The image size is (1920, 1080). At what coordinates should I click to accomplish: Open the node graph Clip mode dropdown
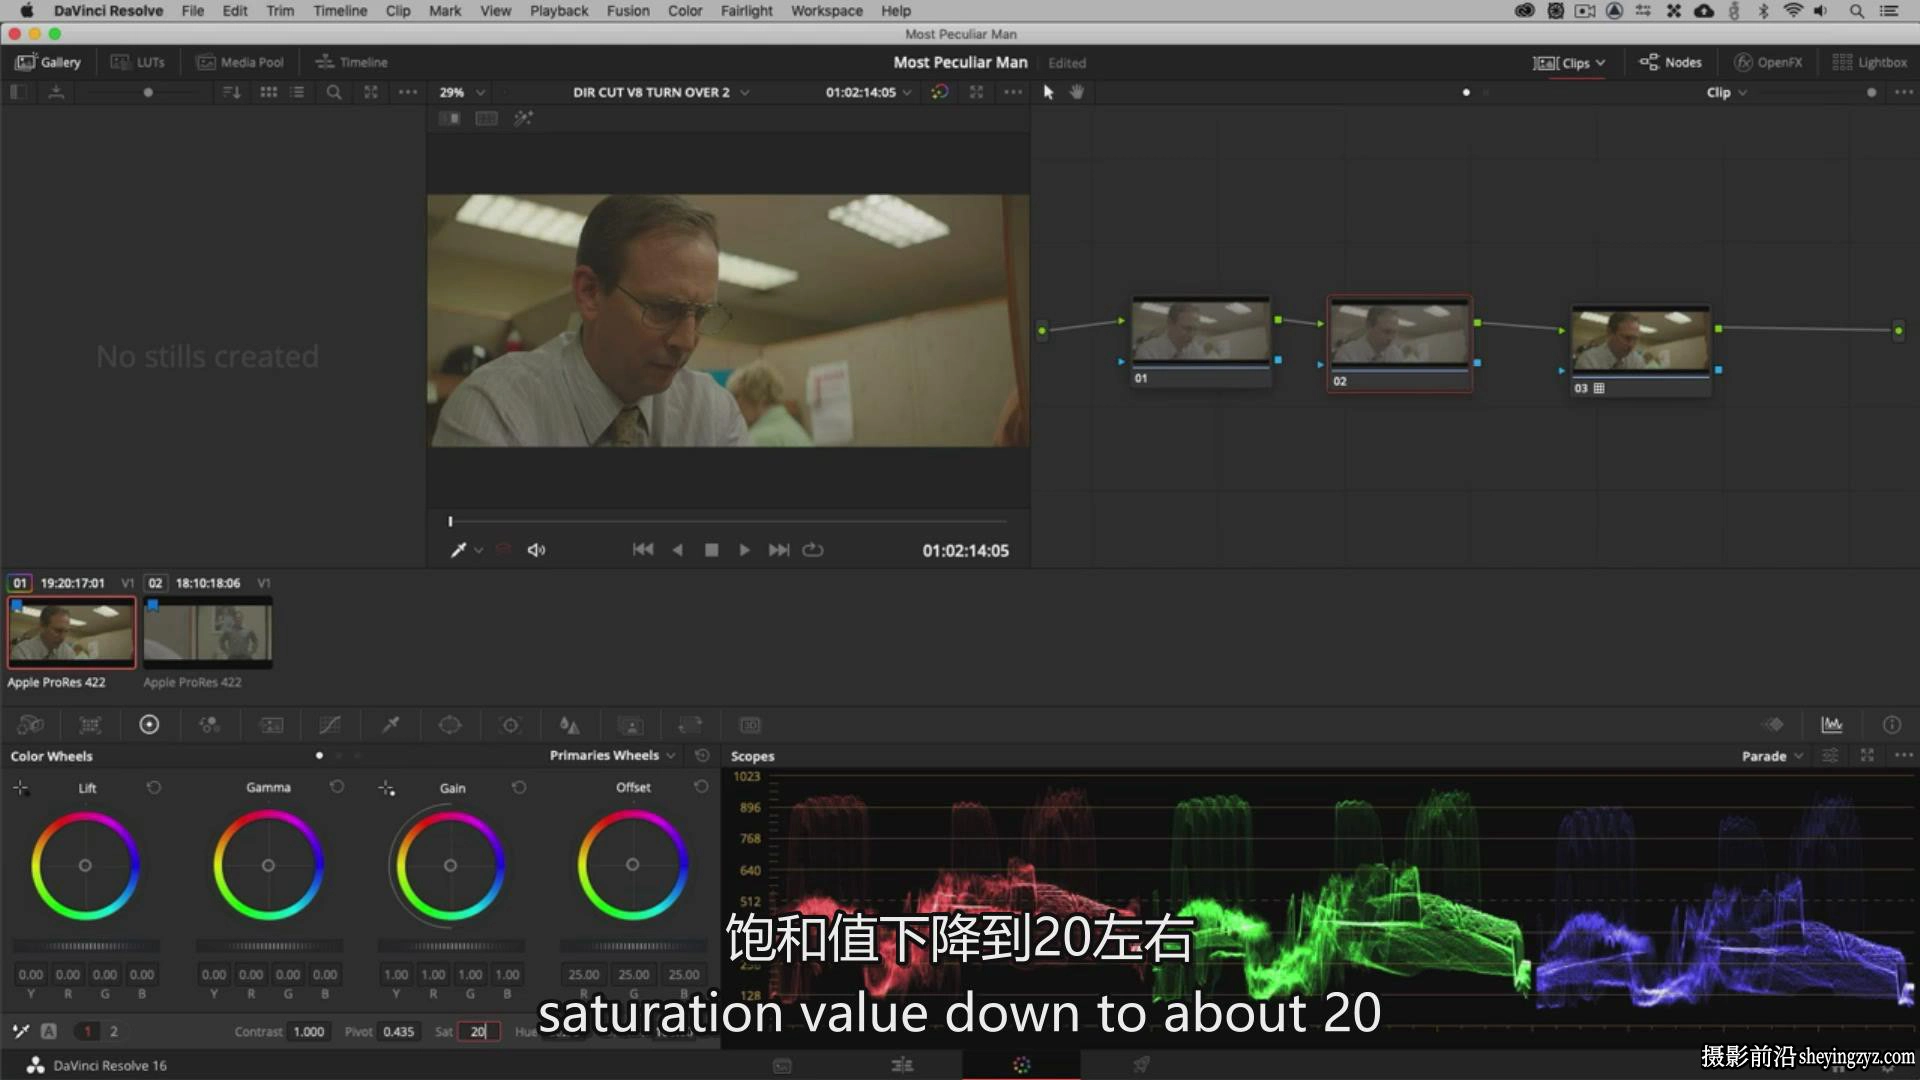coord(1727,92)
